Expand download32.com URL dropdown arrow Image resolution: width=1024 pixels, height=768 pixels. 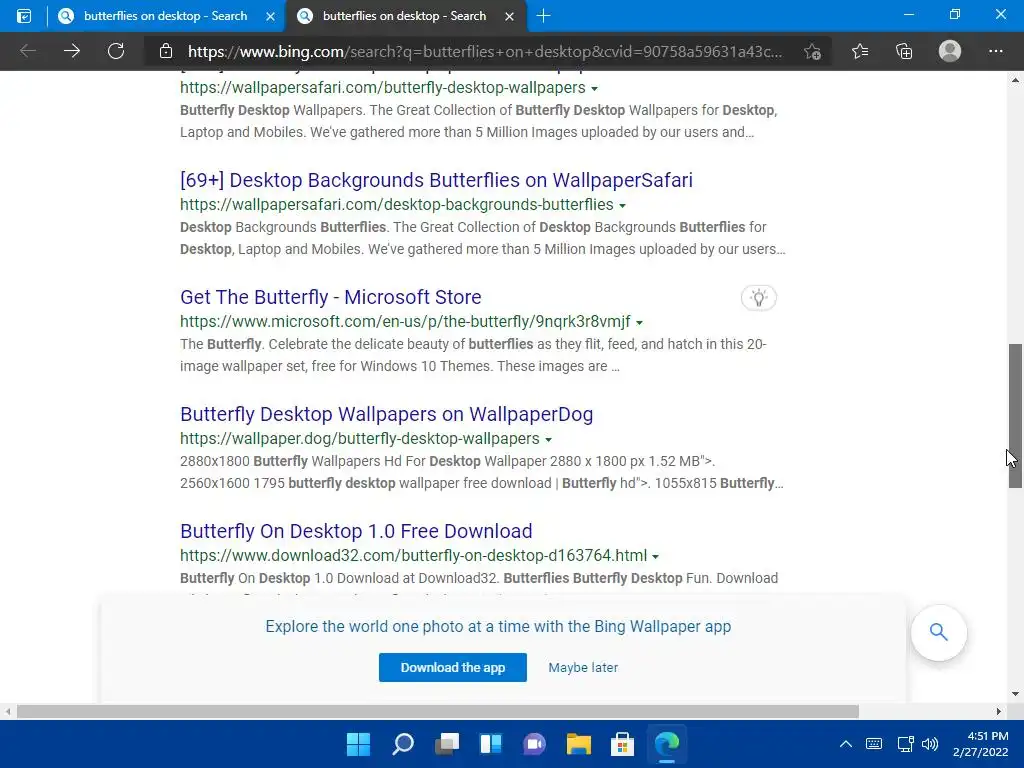pyautogui.click(x=656, y=556)
